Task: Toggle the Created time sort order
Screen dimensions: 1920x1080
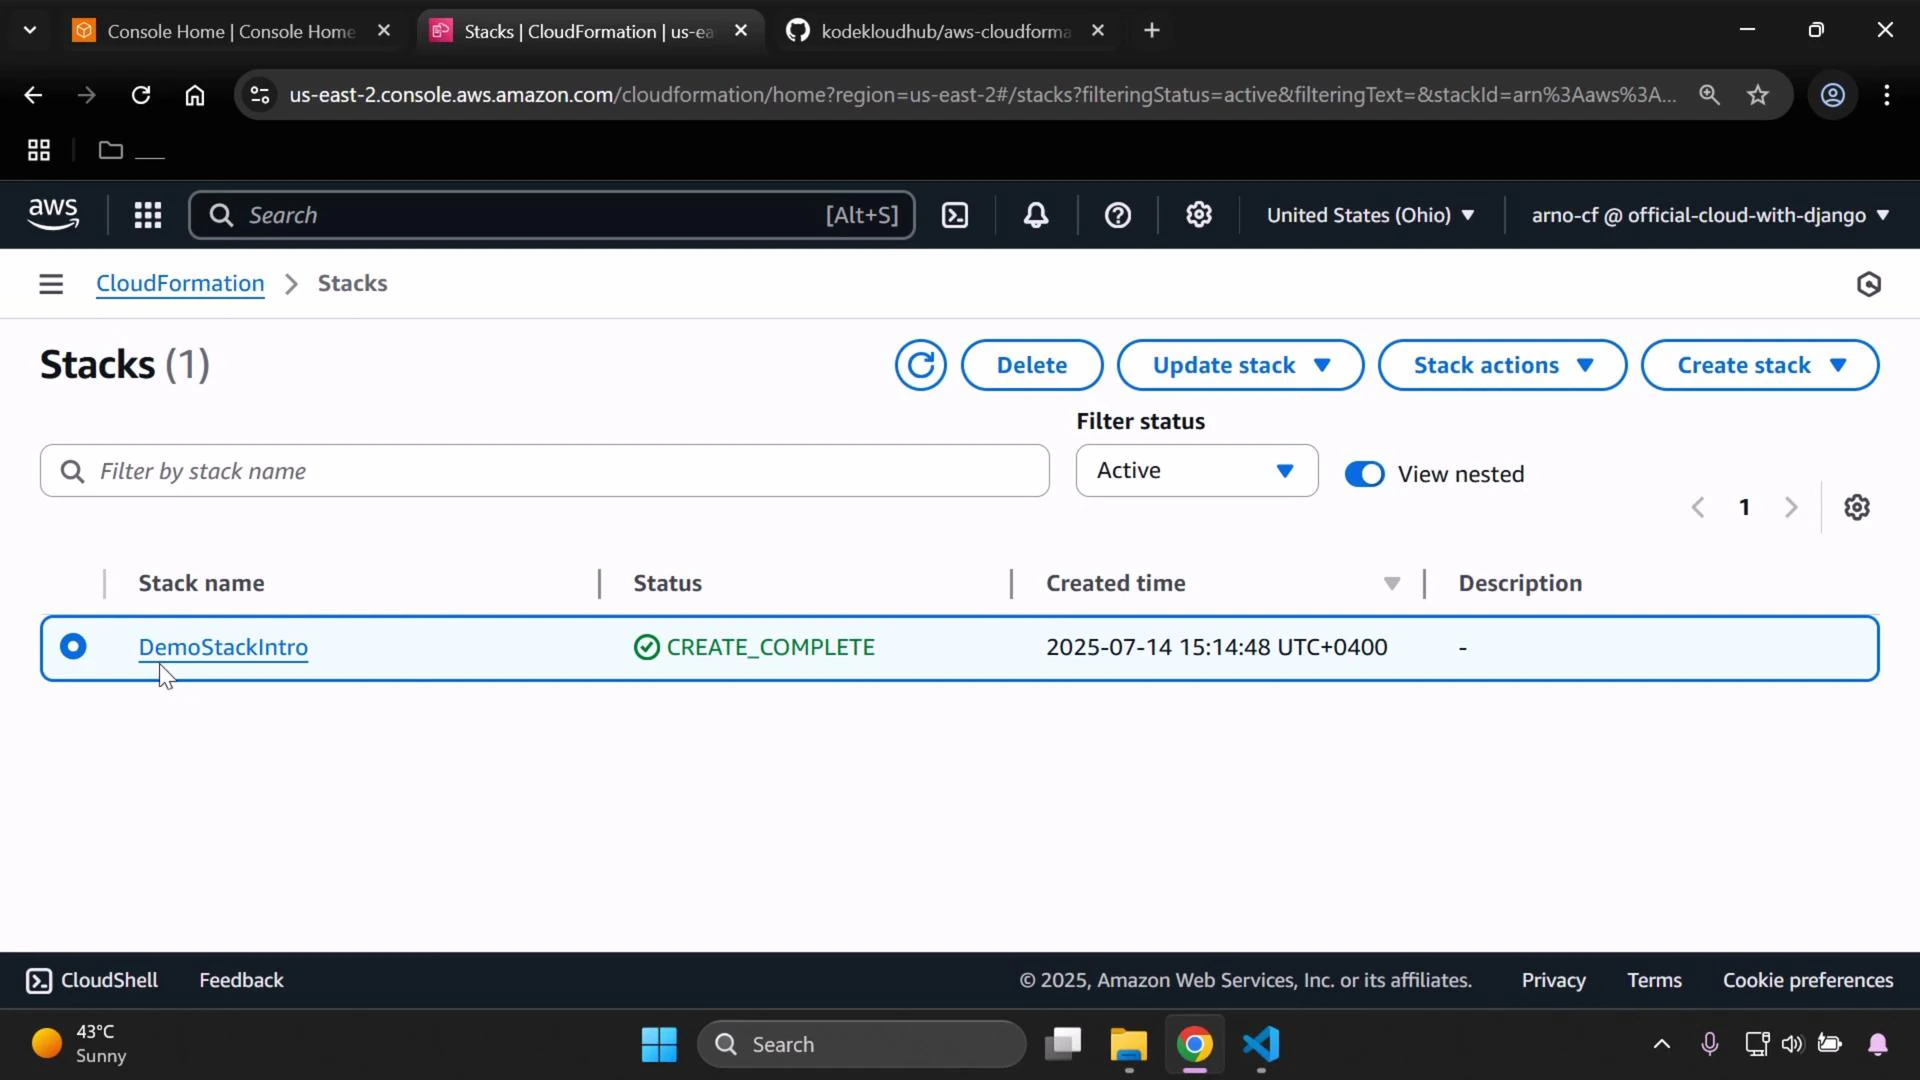Action: pyautogui.click(x=1392, y=583)
